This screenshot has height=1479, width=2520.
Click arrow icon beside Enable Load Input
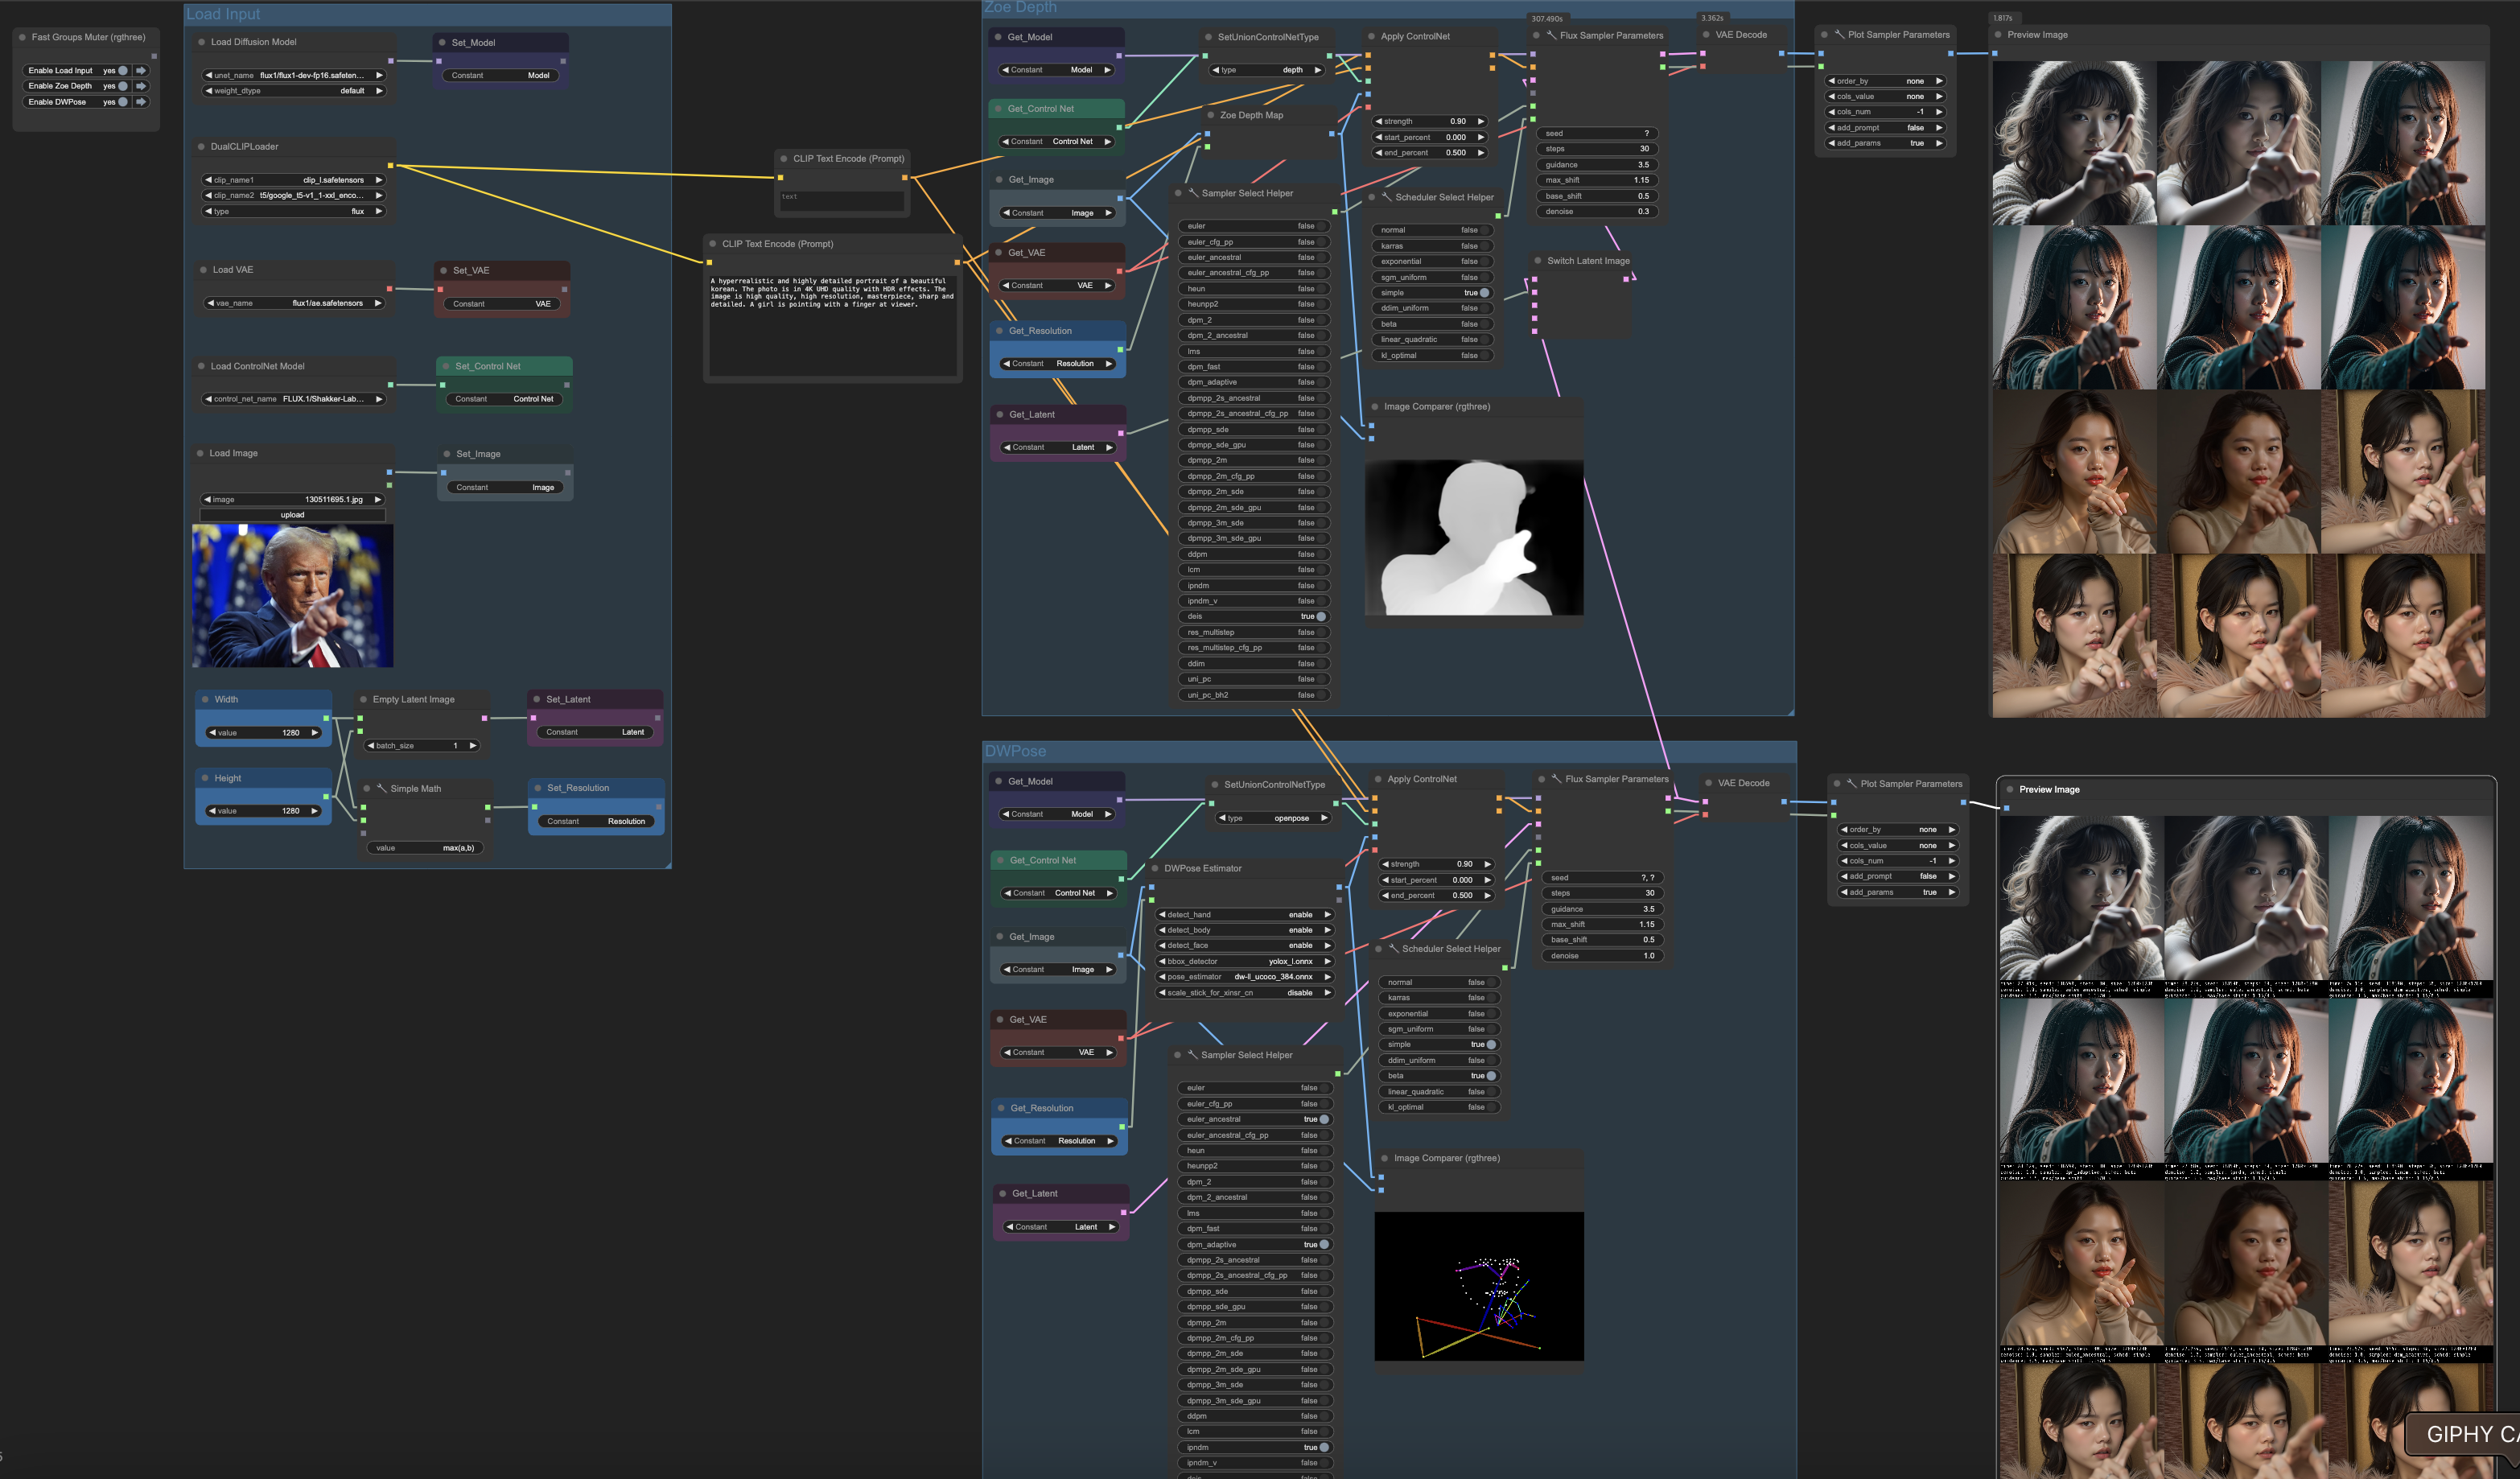tap(141, 71)
